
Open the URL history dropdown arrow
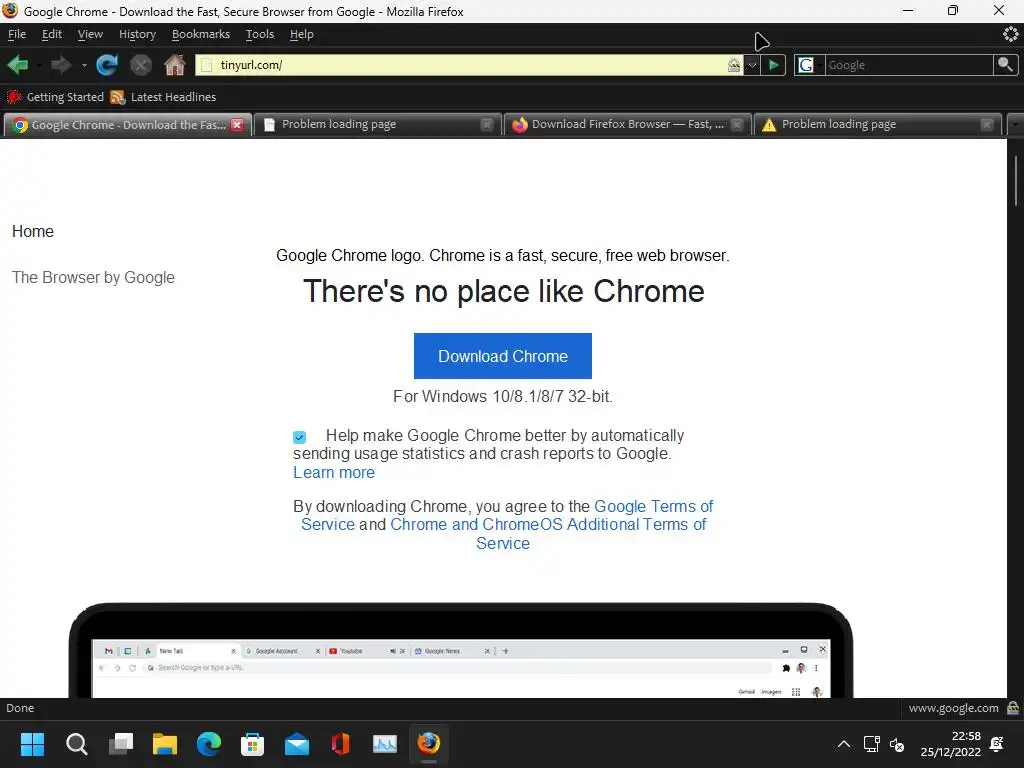click(x=752, y=65)
